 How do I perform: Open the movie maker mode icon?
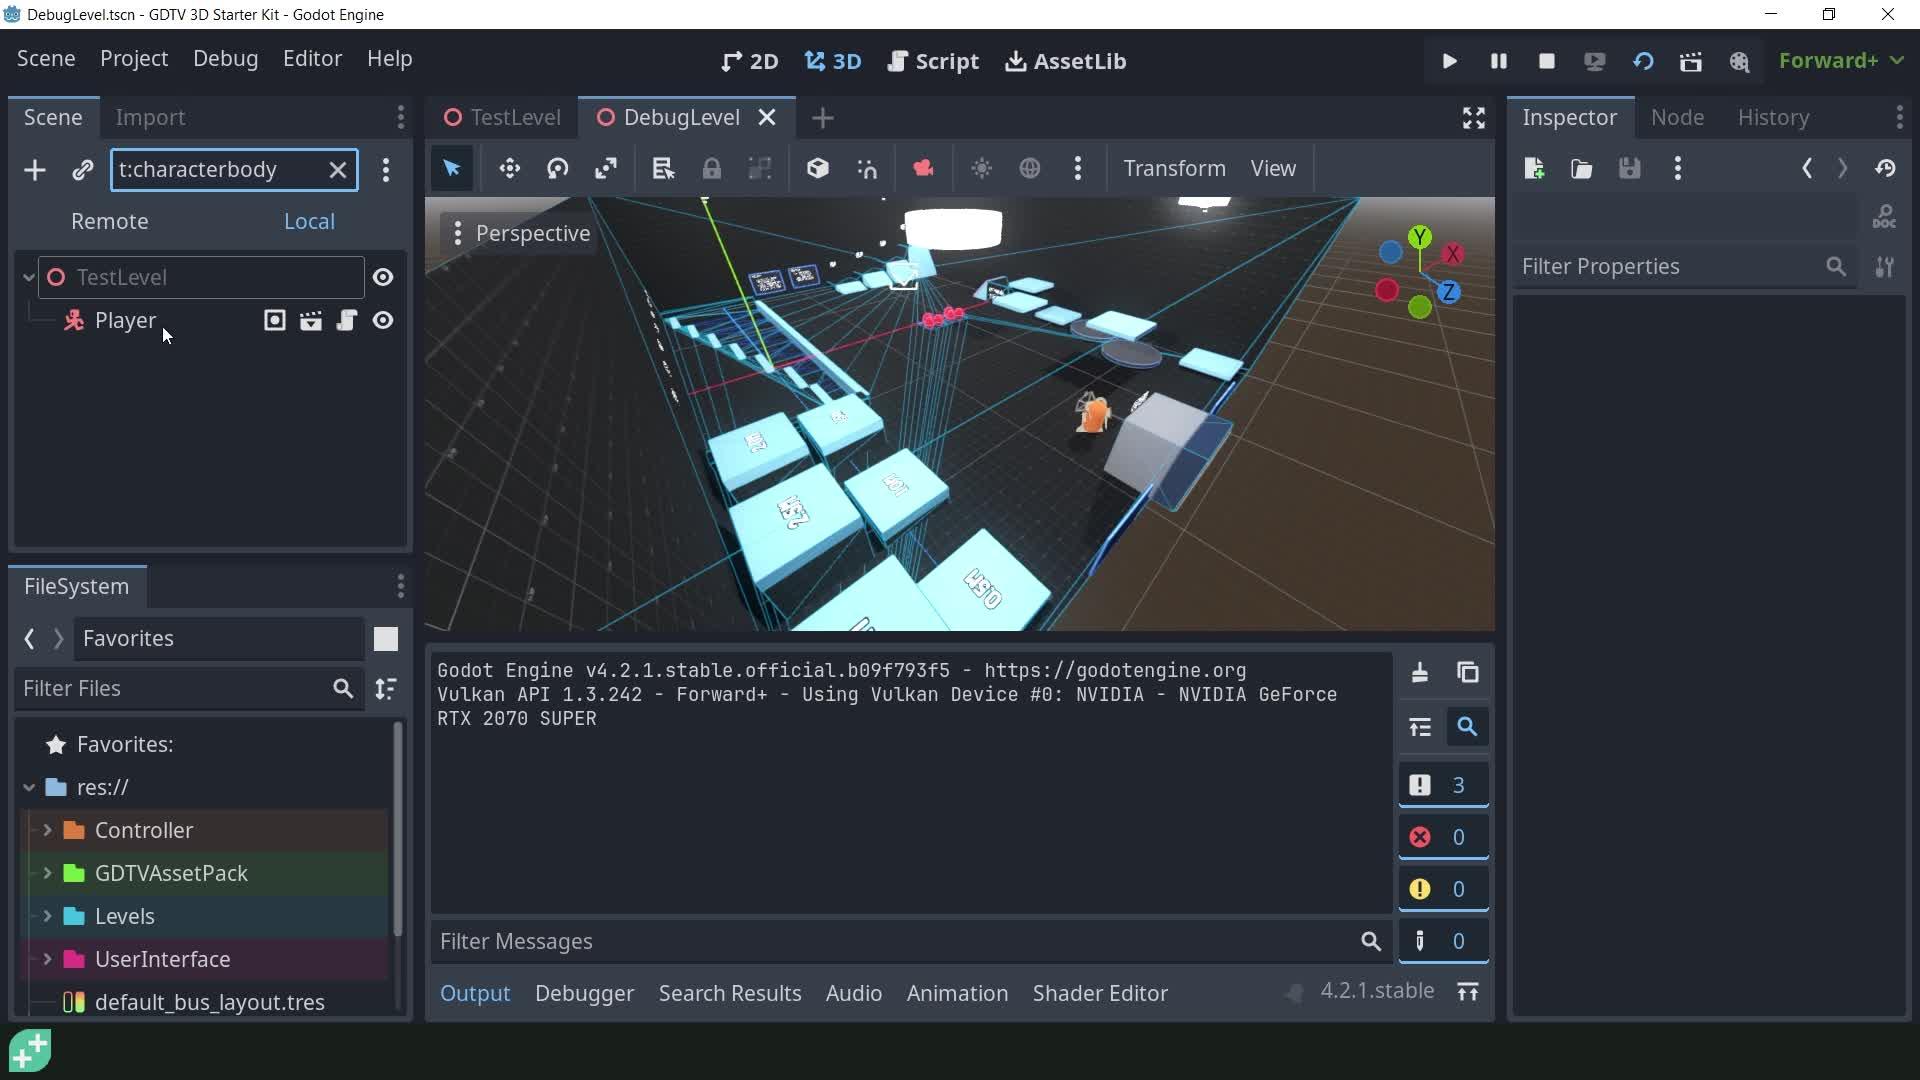pyautogui.click(x=1740, y=61)
